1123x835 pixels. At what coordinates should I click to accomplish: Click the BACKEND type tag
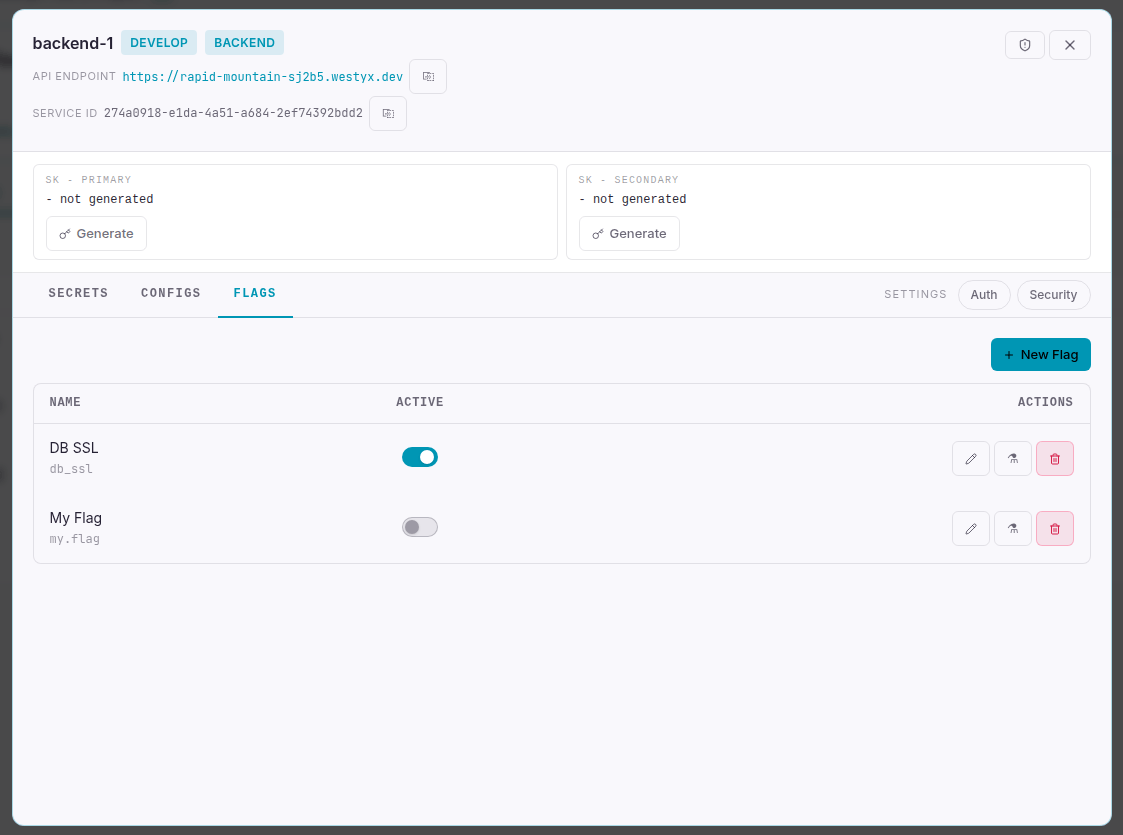pos(244,43)
